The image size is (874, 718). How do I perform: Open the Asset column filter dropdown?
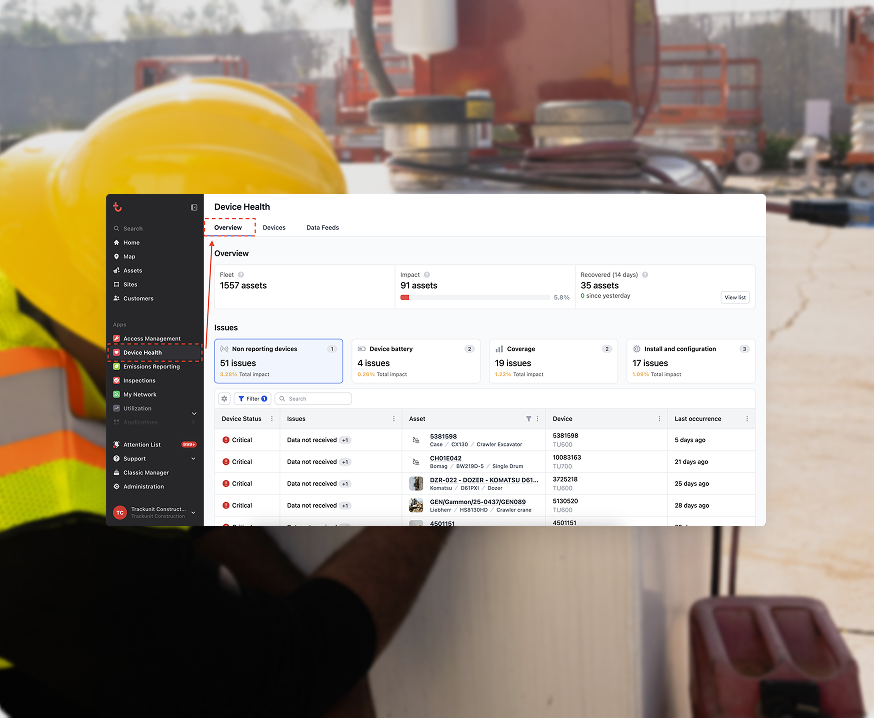click(530, 419)
